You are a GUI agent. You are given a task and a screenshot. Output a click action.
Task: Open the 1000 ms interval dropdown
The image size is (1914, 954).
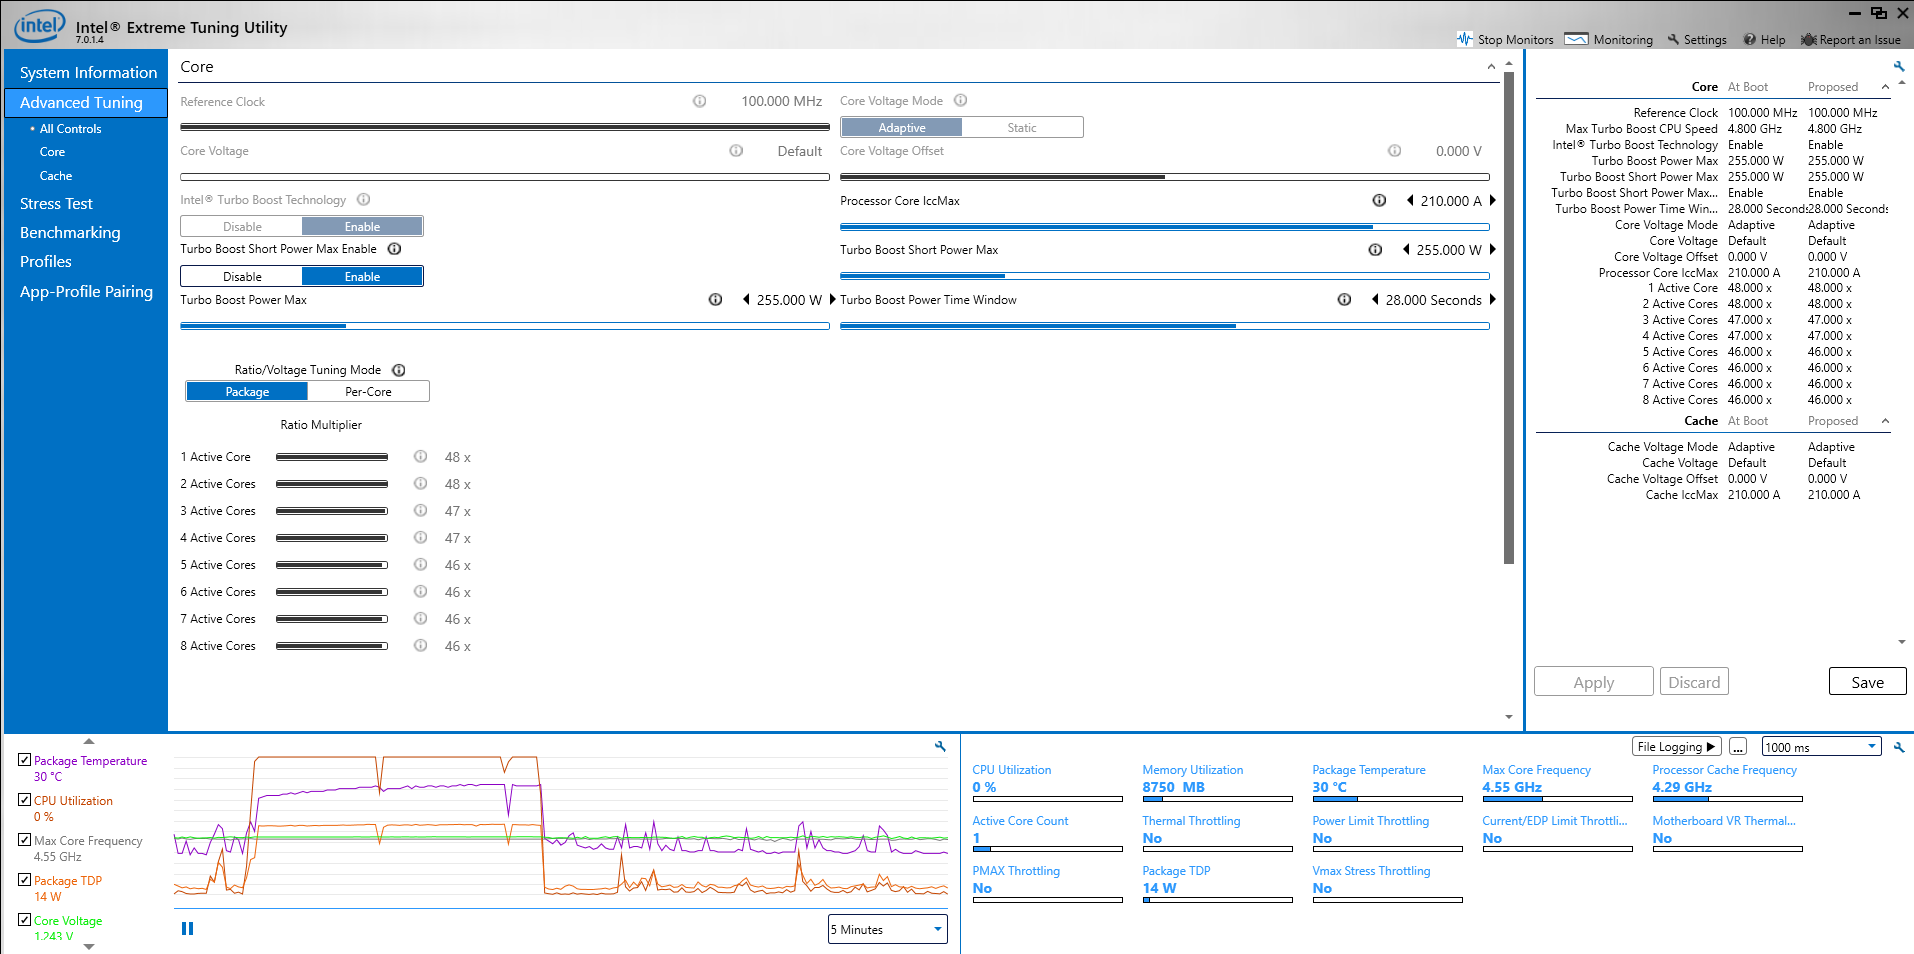[1821, 747]
